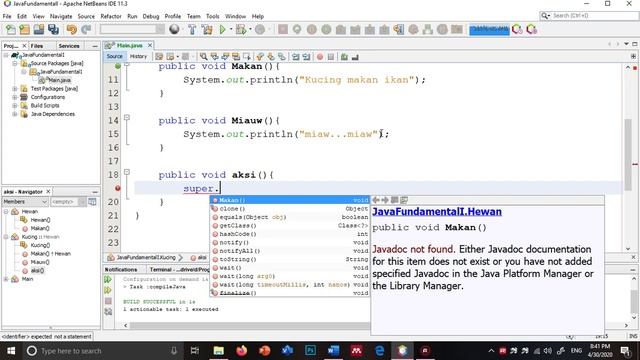Screen dimensions: 640x360
Task: Click the green Run Project icon
Action: (222, 29)
